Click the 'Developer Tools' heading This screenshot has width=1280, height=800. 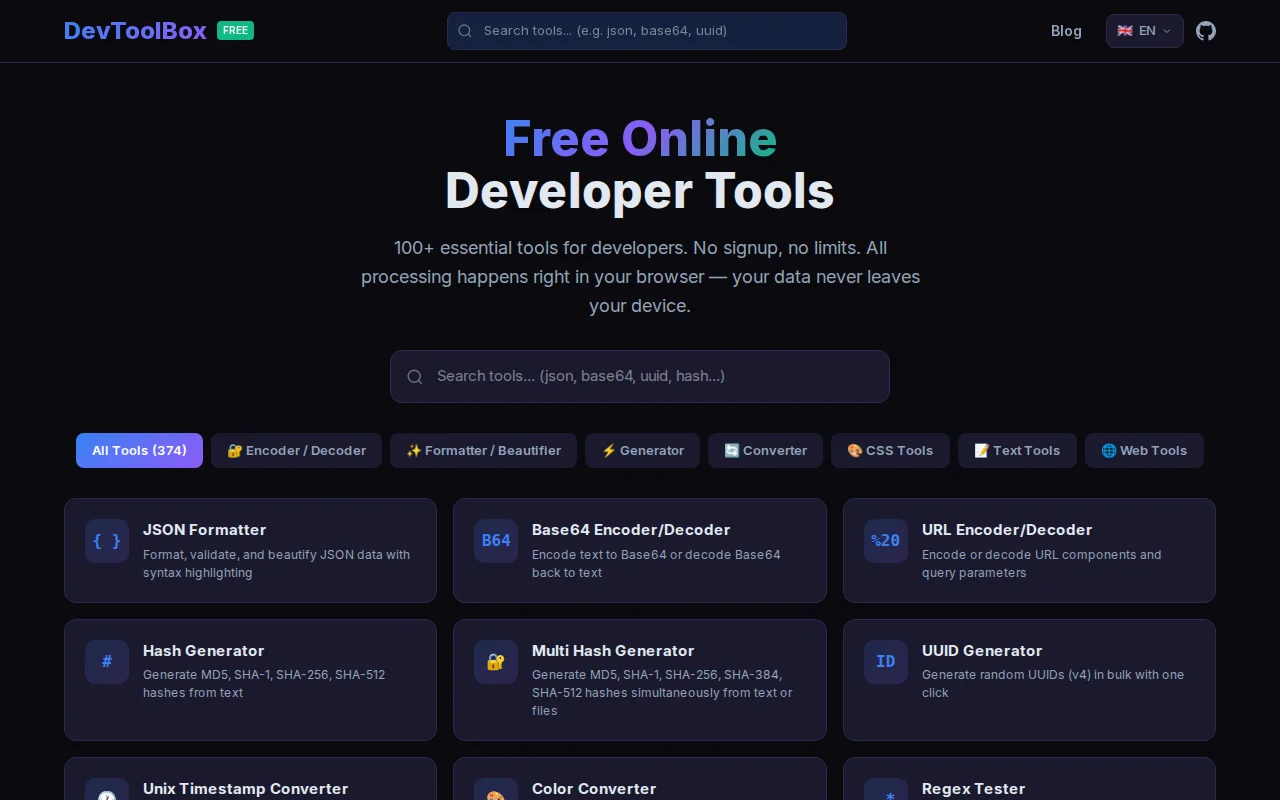[x=640, y=191]
